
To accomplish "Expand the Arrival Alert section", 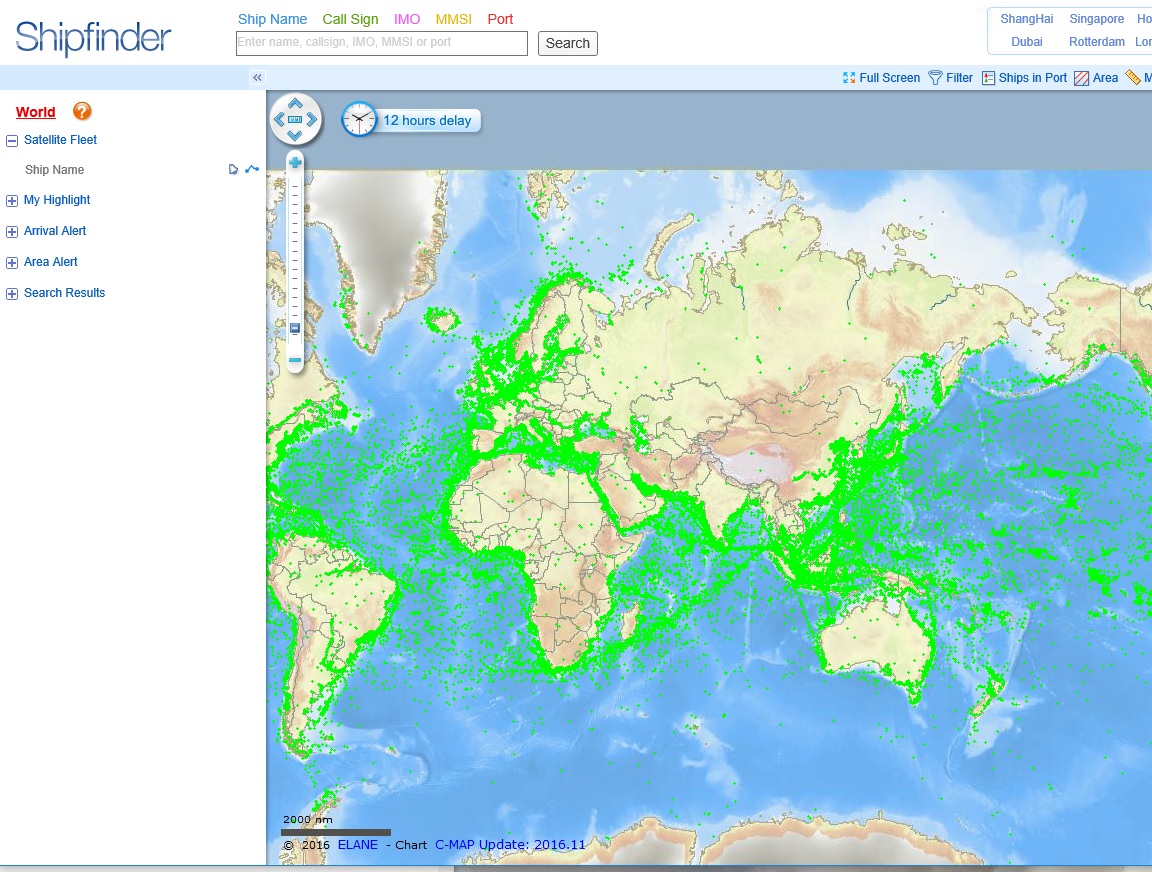I will click(x=12, y=232).
